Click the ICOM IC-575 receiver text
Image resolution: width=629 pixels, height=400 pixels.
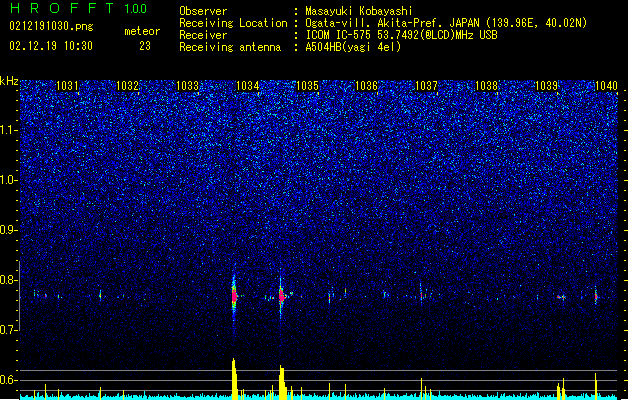click(x=401, y=35)
